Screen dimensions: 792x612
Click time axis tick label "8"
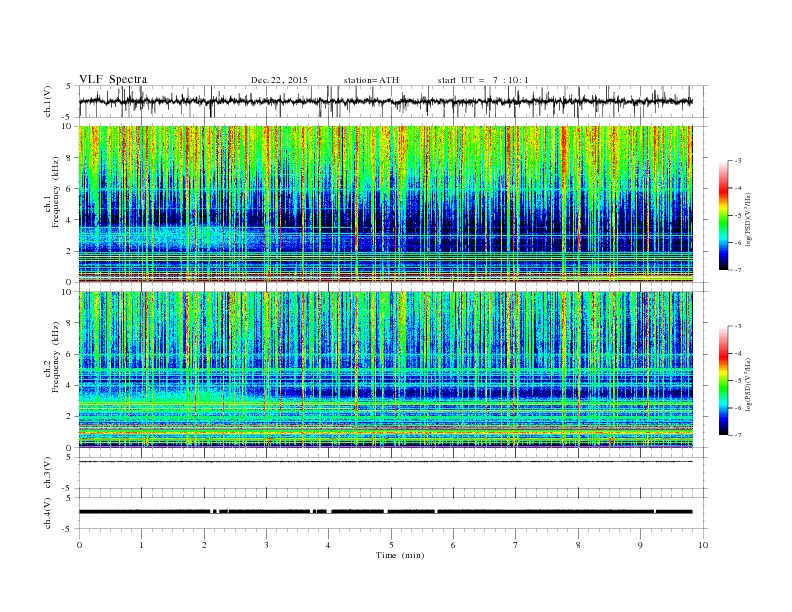pos(578,545)
